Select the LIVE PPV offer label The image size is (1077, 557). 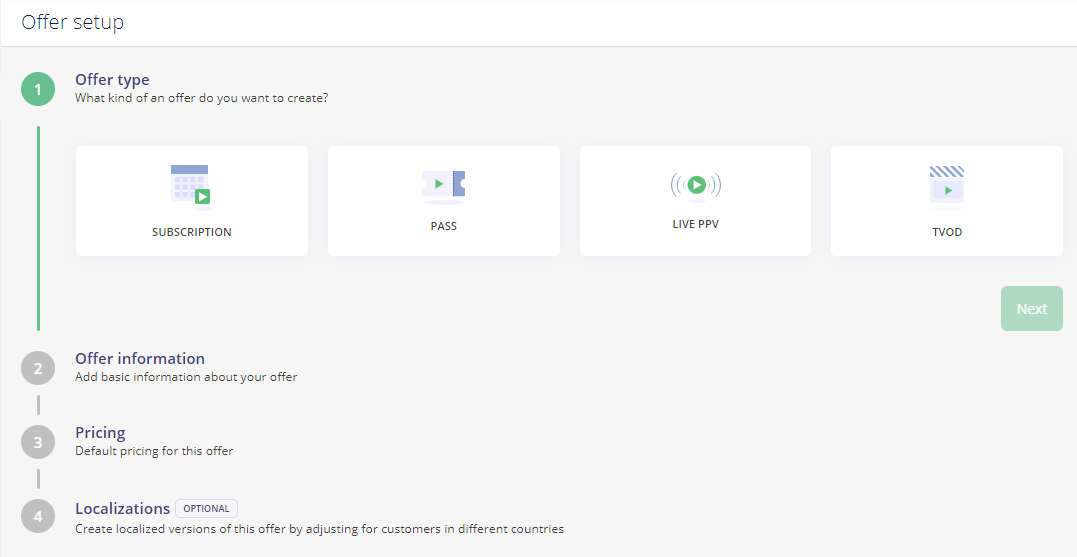[x=696, y=224]
